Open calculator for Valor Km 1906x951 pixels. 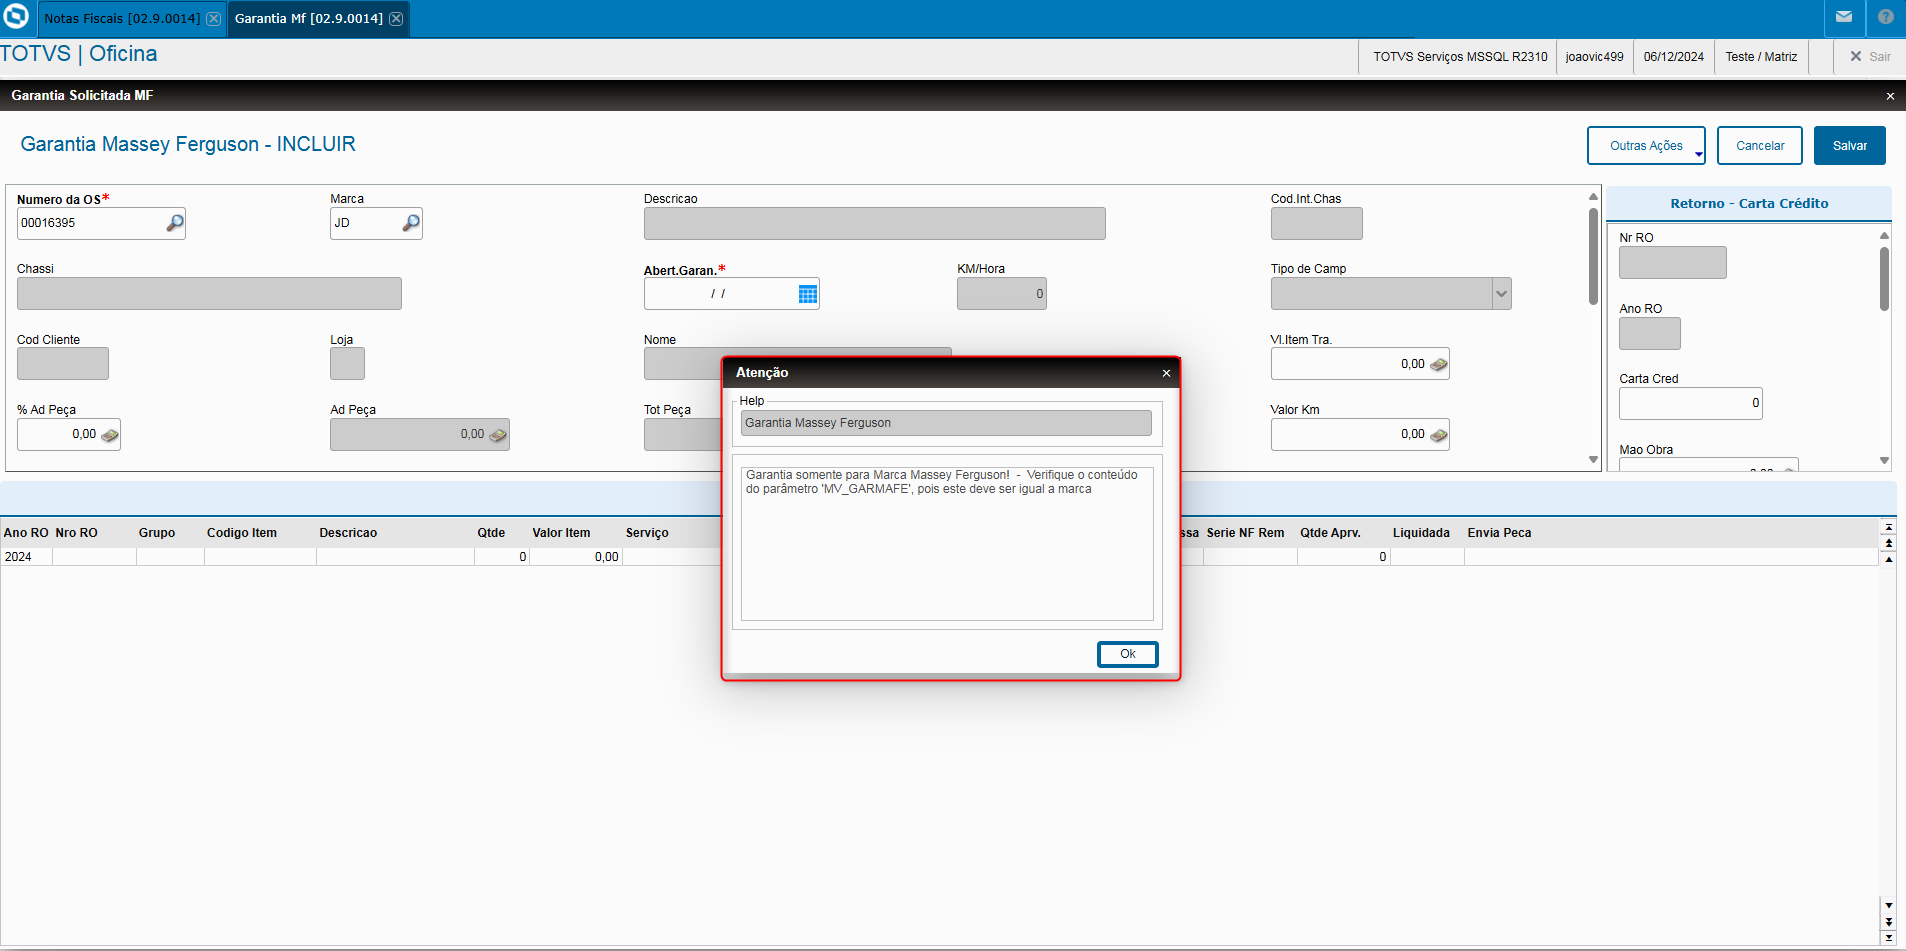[1439, 435]
